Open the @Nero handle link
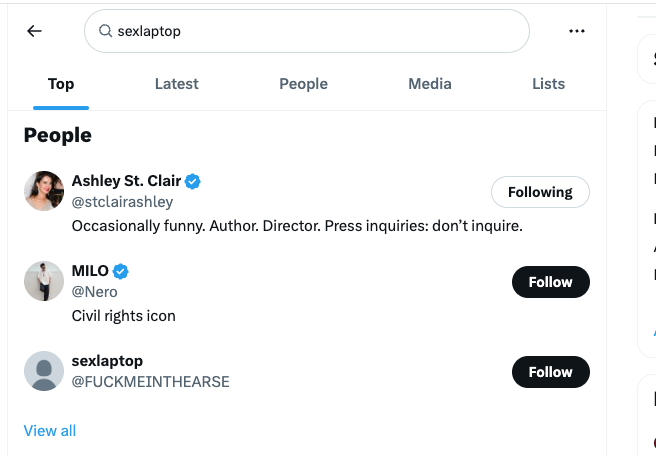 pos(94,292)
